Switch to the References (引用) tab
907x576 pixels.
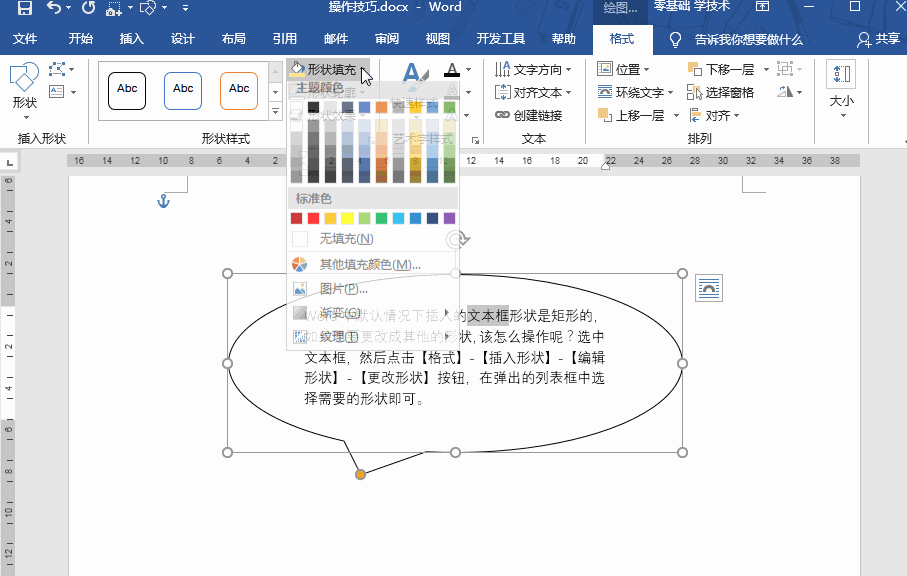[x=284, y=39]
